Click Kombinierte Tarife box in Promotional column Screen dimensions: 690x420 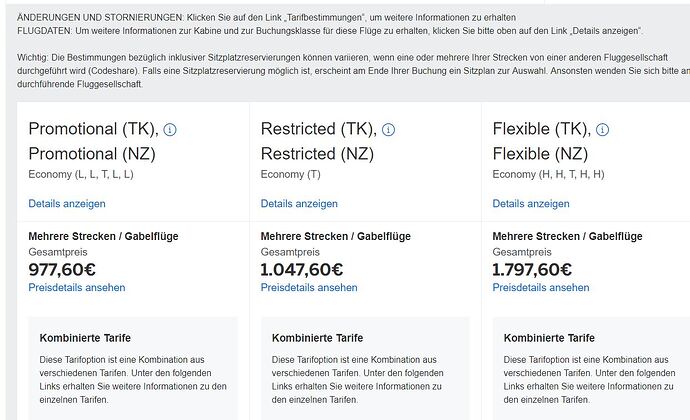134,367
